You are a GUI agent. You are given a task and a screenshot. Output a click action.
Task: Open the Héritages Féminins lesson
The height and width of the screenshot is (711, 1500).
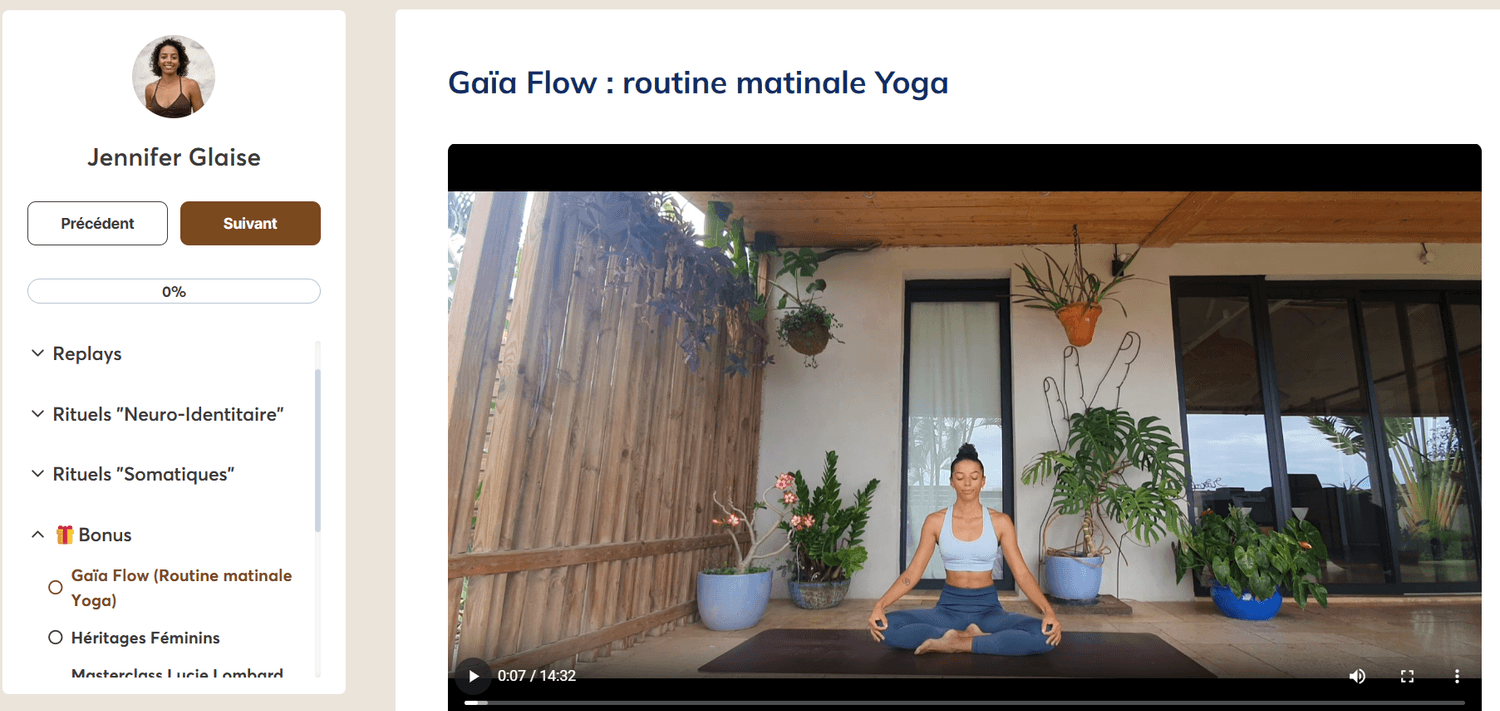click(145, 637)
